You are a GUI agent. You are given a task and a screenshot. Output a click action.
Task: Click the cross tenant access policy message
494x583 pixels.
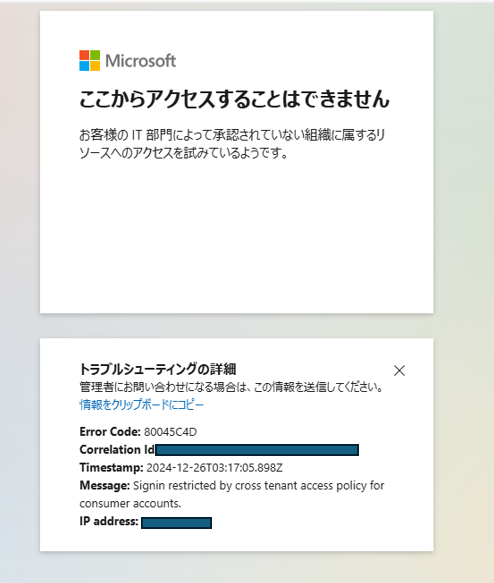tap(259, 486)
